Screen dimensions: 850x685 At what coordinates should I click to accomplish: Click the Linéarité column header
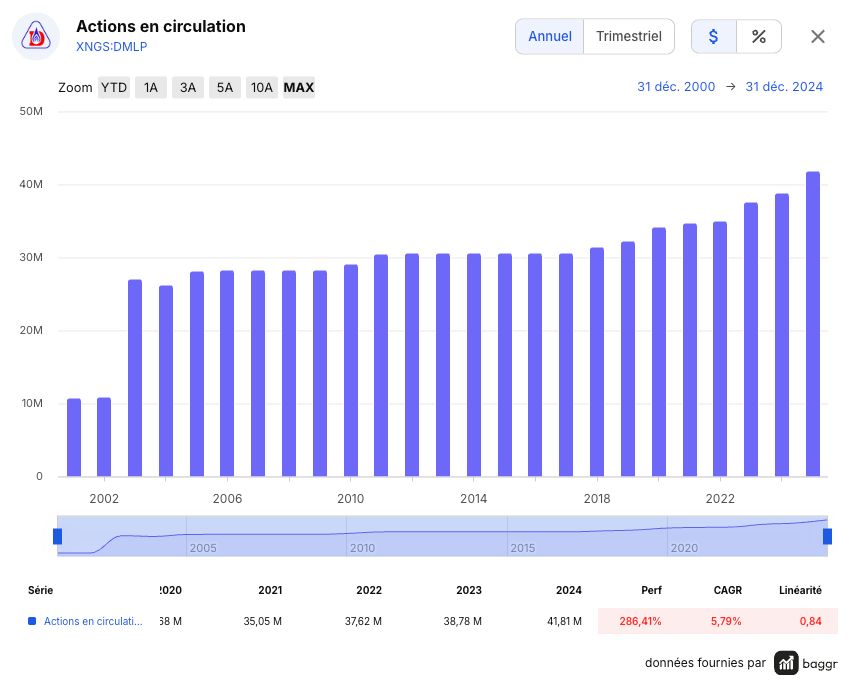coord(800,590)
